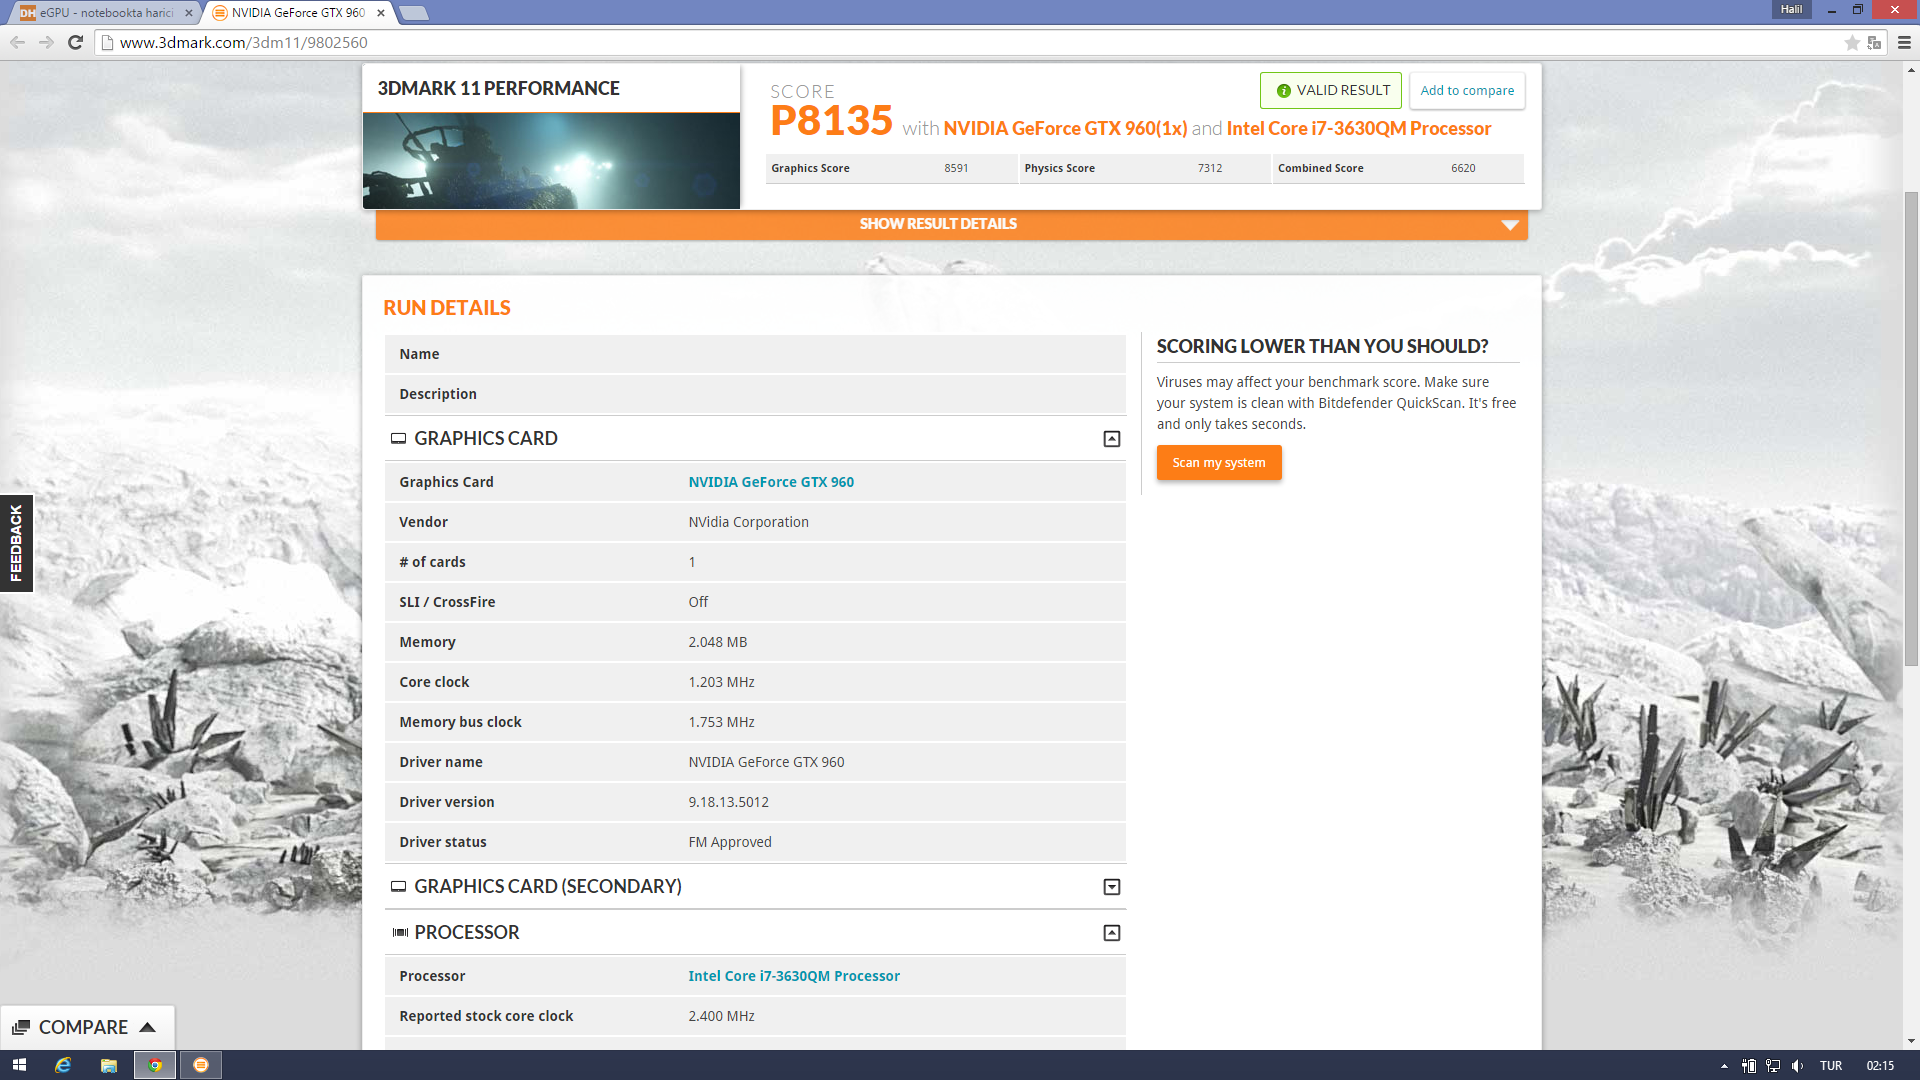Click the PROCESSOR section heading
The width and height of the screenshot is (1920, 1080).
[x=467, y=932]
